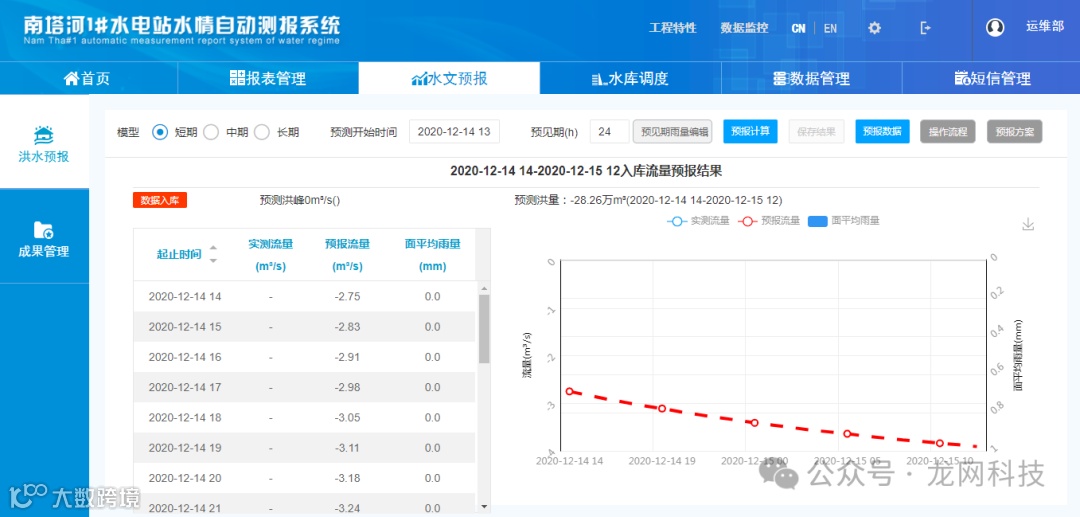This screenshot has height=517, width=1080.
Task: Click the 洪水预报 sidebar icon
Action: click(43, 135)
